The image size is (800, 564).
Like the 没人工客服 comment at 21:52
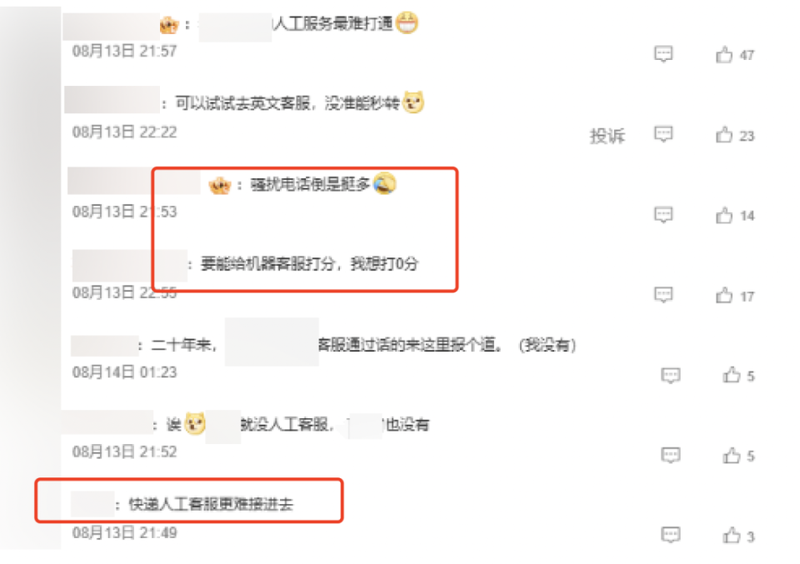pyautogui.click(x=732, y=455)
